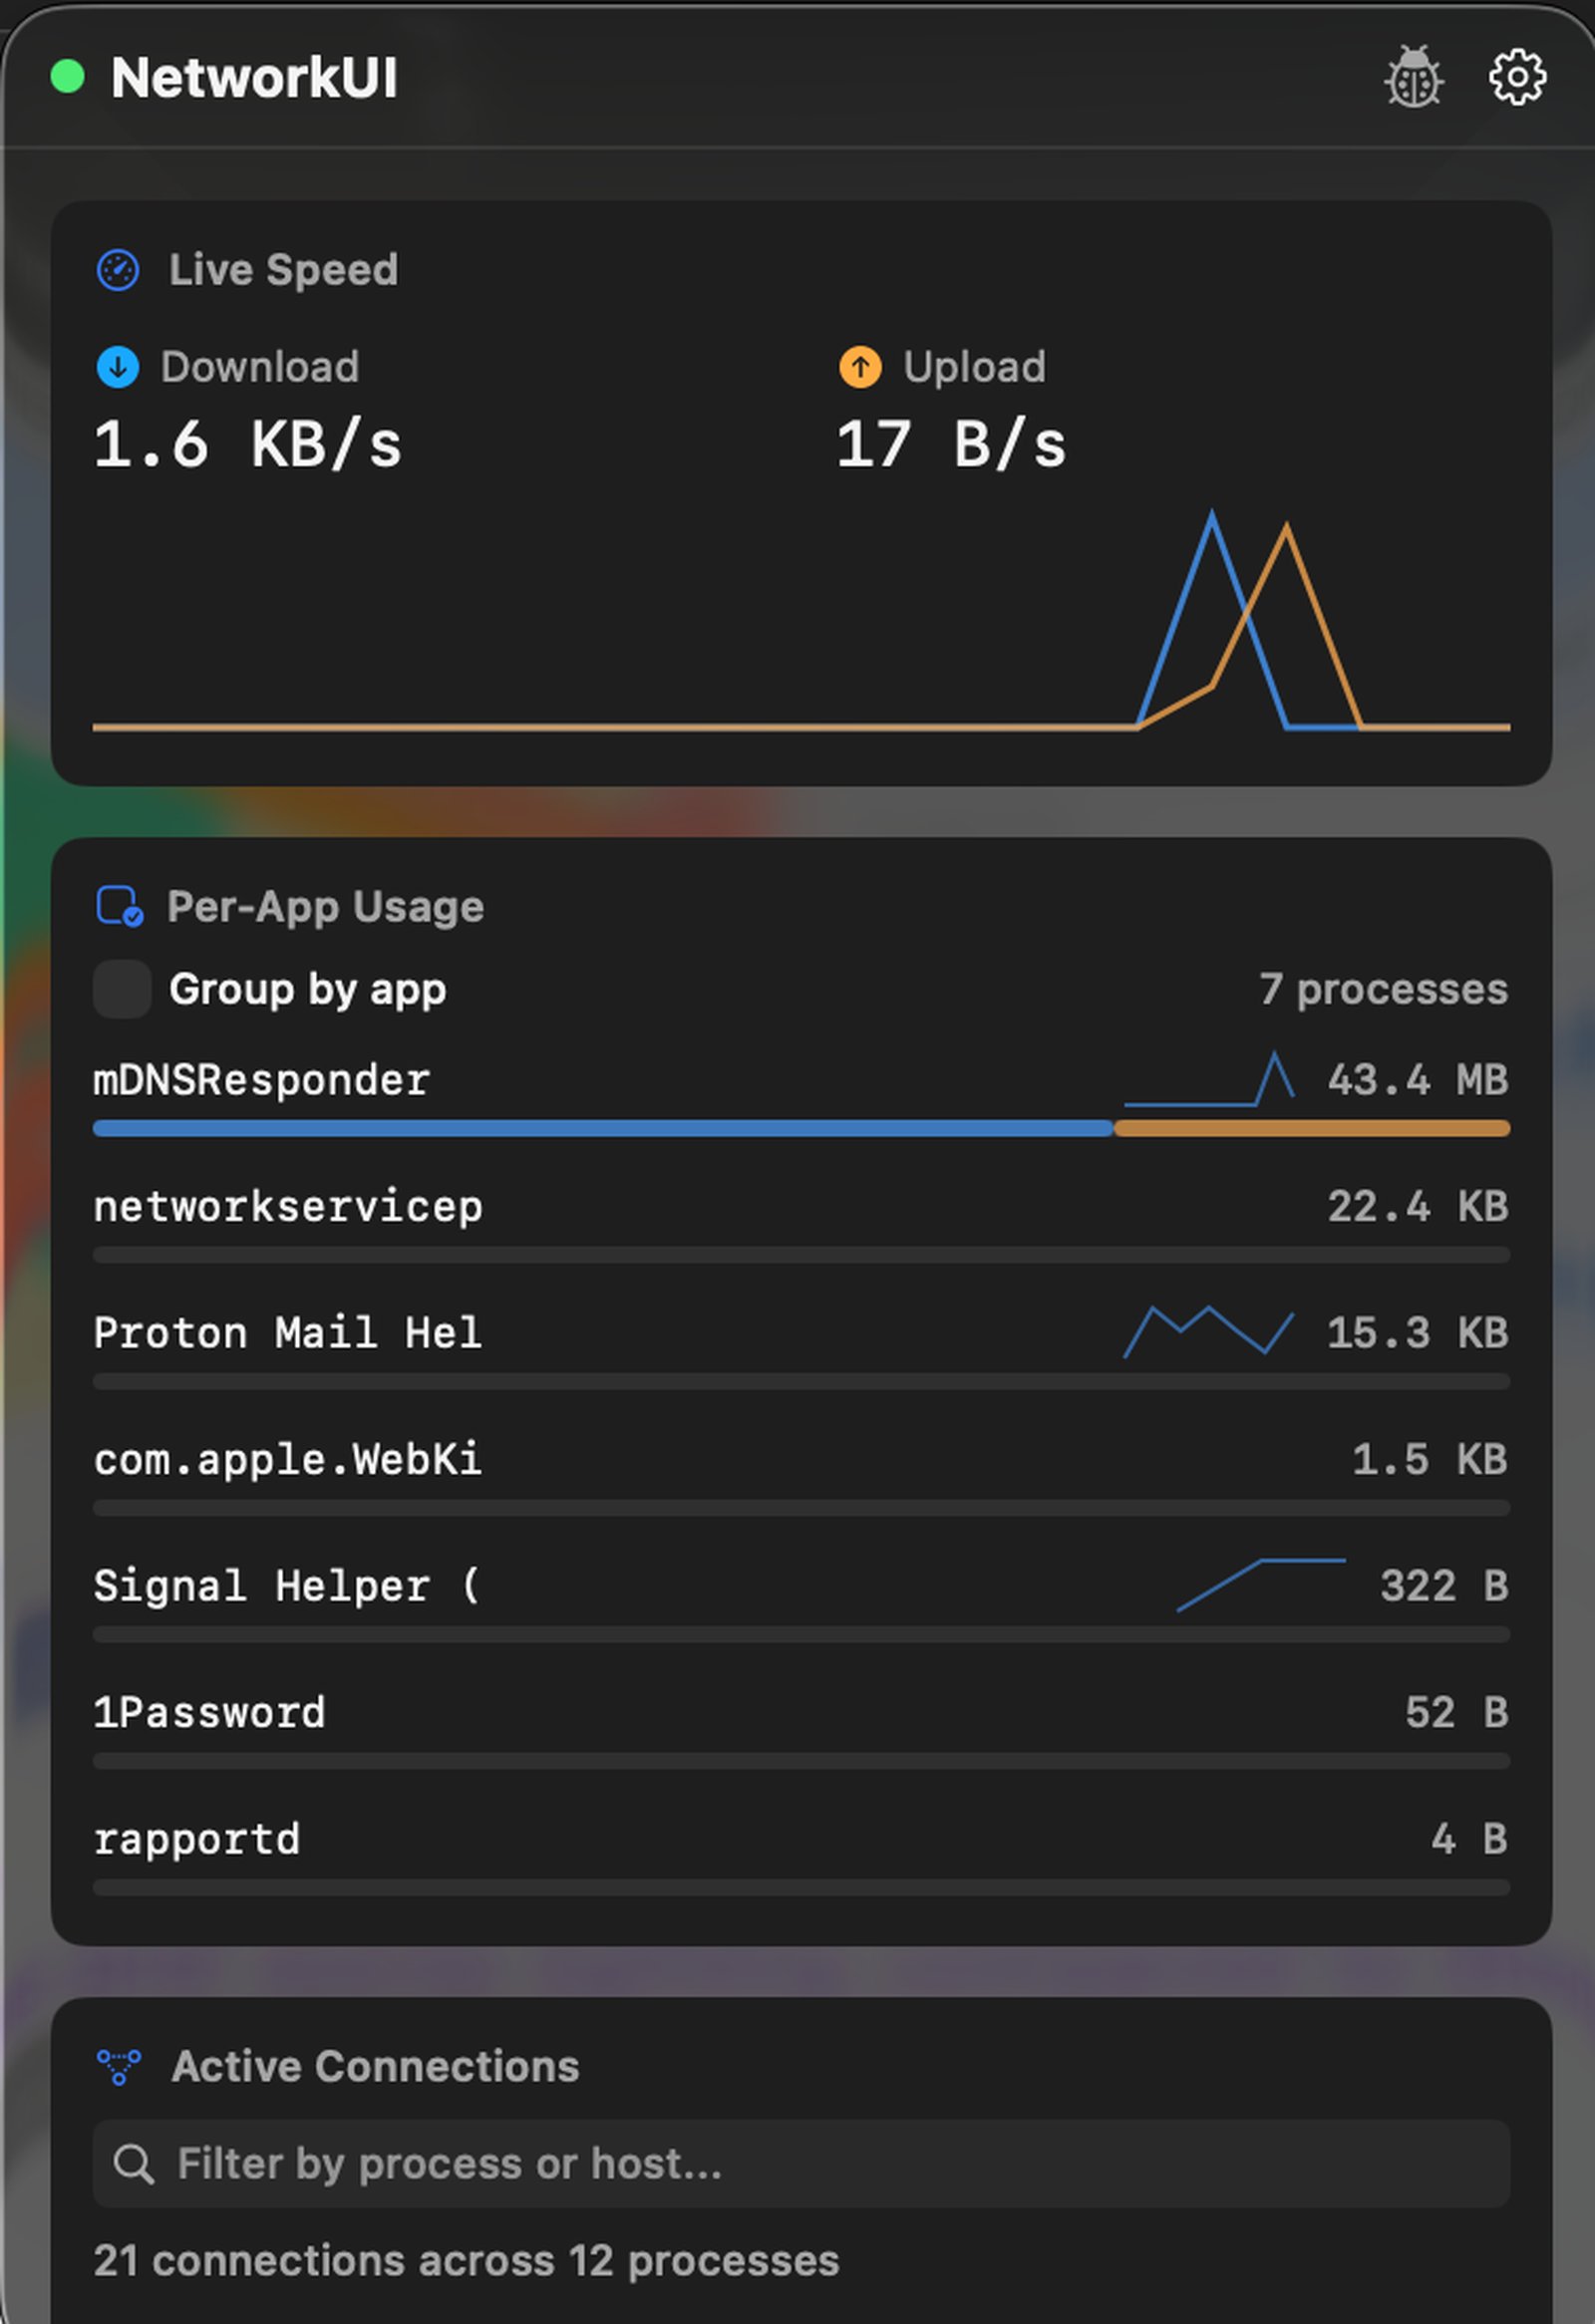This screenshot has height=2324, width=1595.
Task: Expand the Proton Mail Hel process entry
Action: 287,1332
